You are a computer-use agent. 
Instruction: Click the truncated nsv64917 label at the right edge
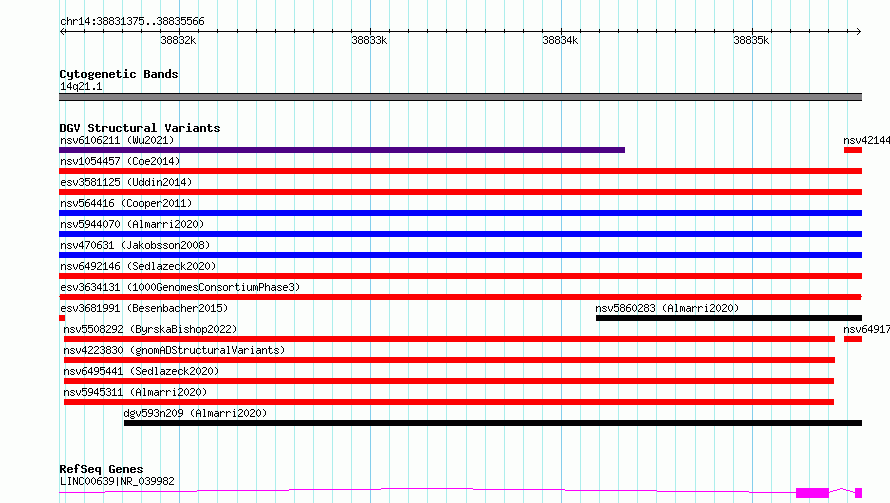click(866, 329)
